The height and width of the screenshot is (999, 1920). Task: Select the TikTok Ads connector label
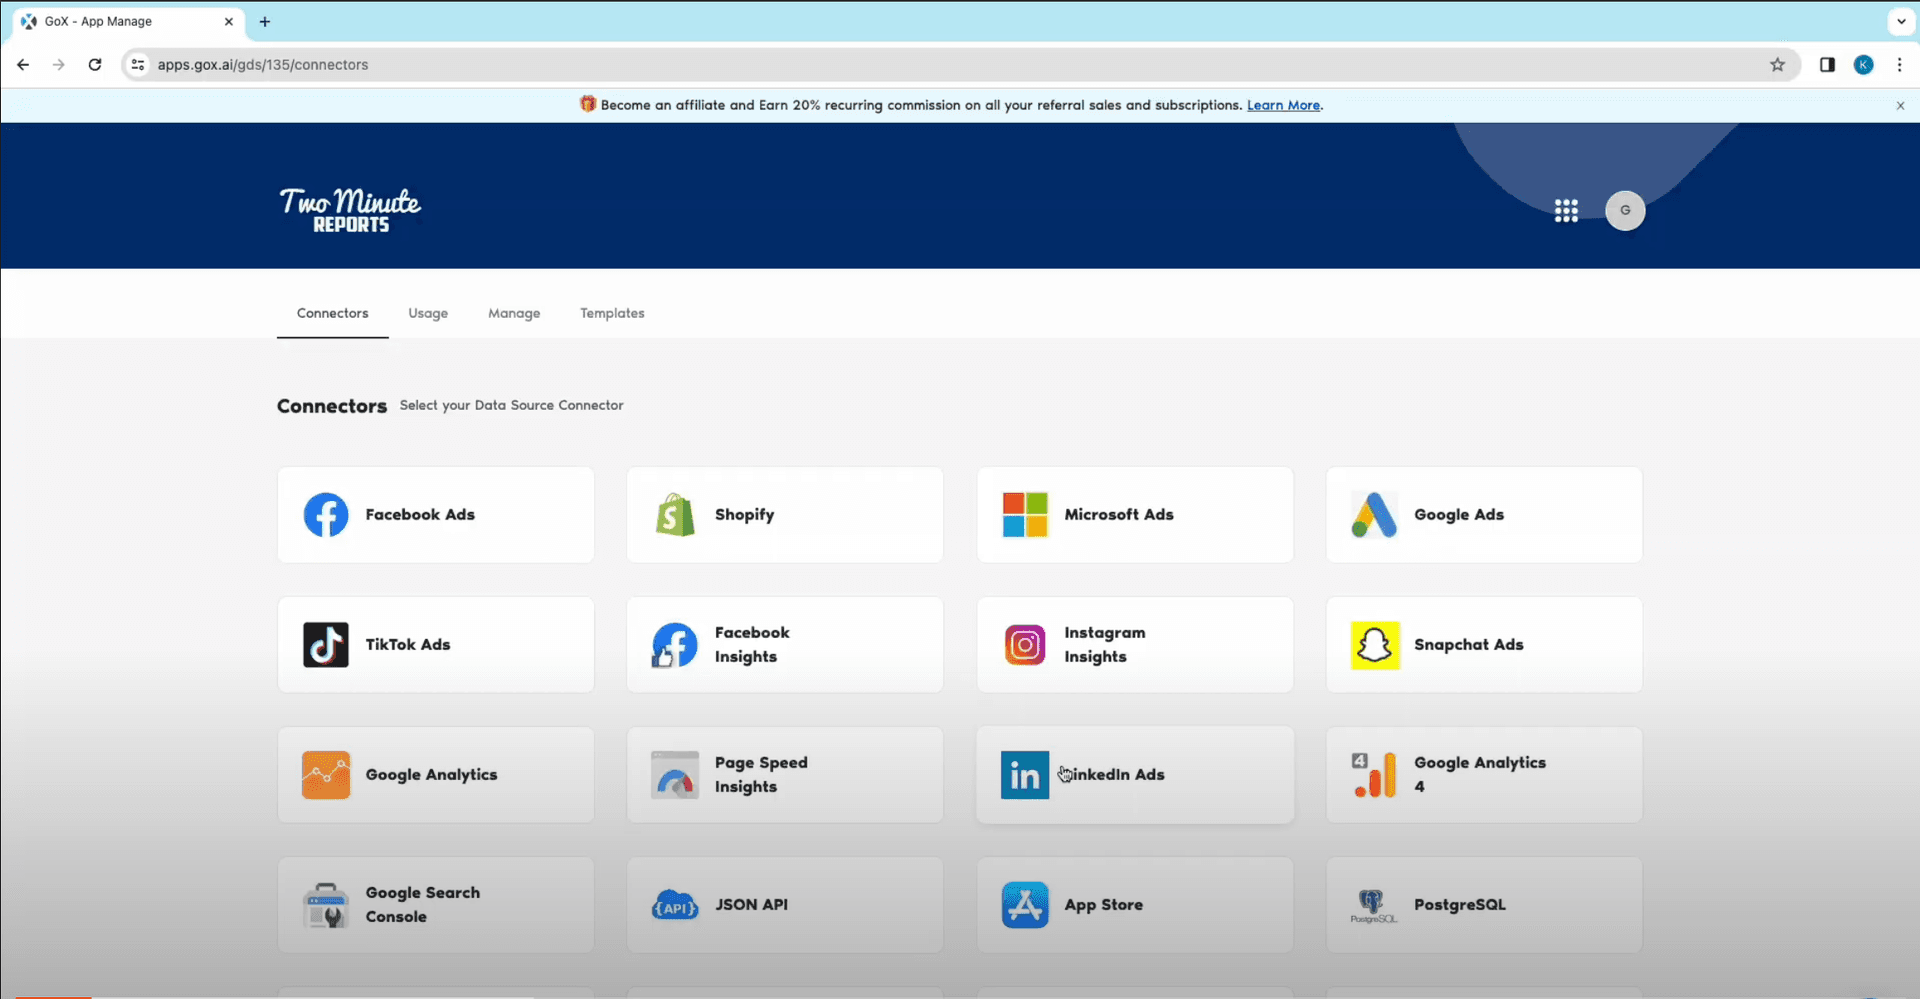(x=407, y=645)
